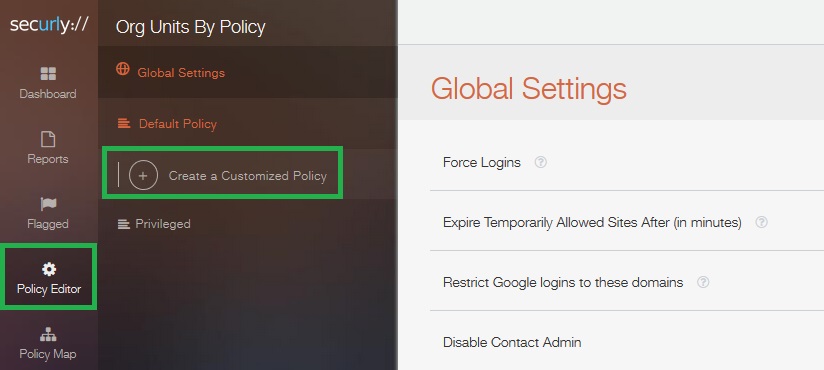This screenshot has width=824, height=370.
Task: Select Default Policy in policy list
Action: (x=178, y=124)
